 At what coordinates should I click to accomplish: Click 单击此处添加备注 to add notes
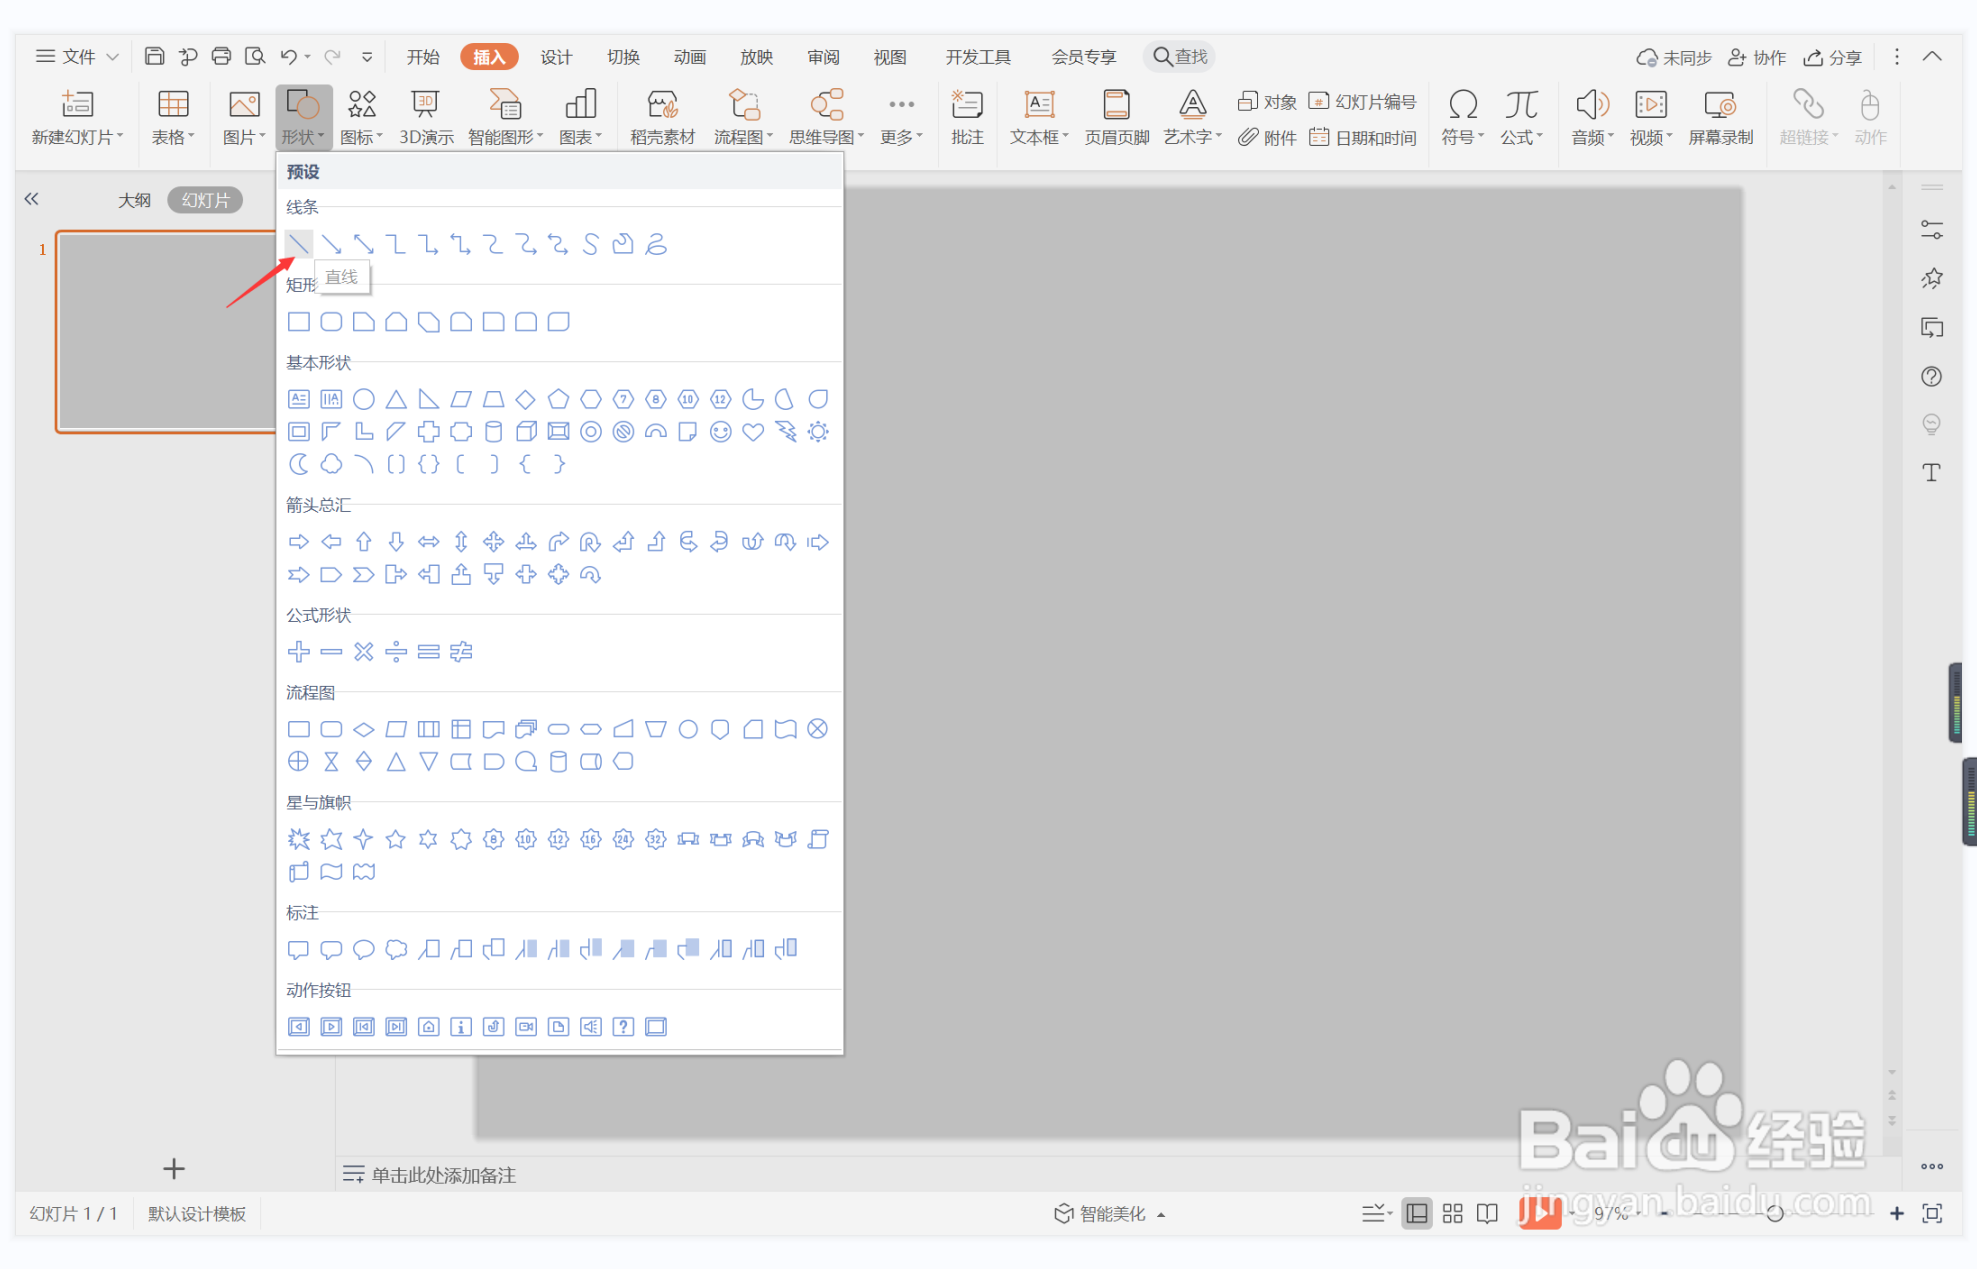[443, 1175]
